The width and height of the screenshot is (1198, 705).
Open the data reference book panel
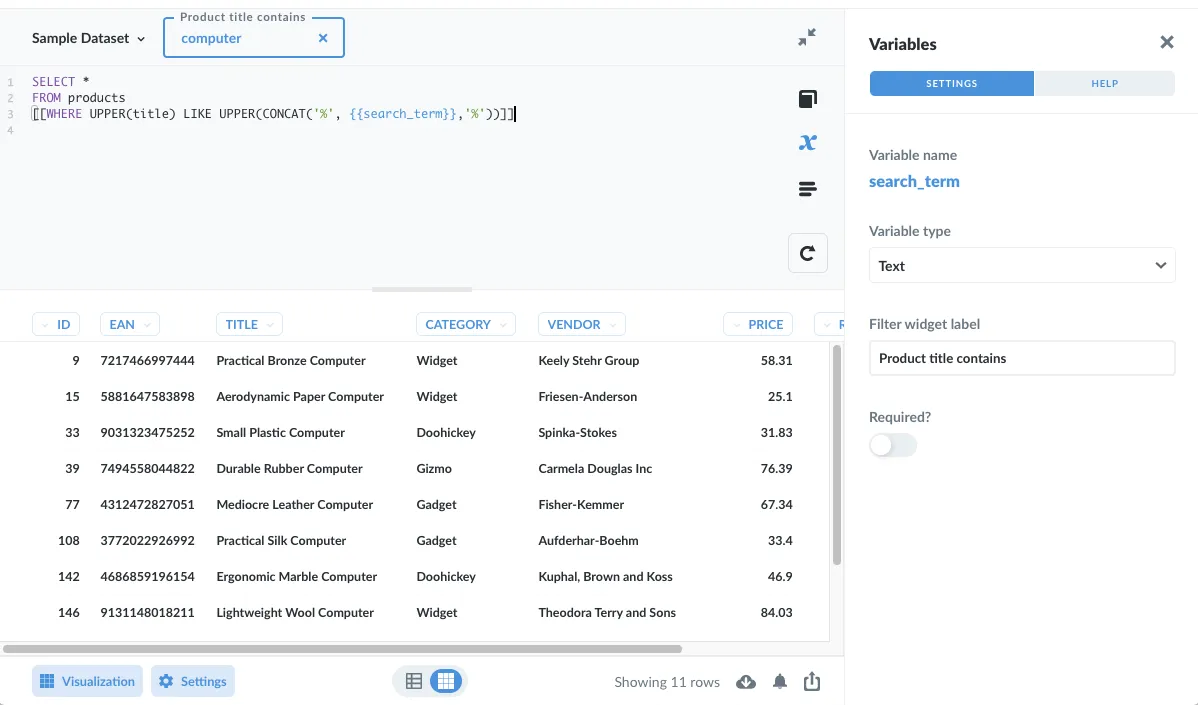(x=807, y=98)
